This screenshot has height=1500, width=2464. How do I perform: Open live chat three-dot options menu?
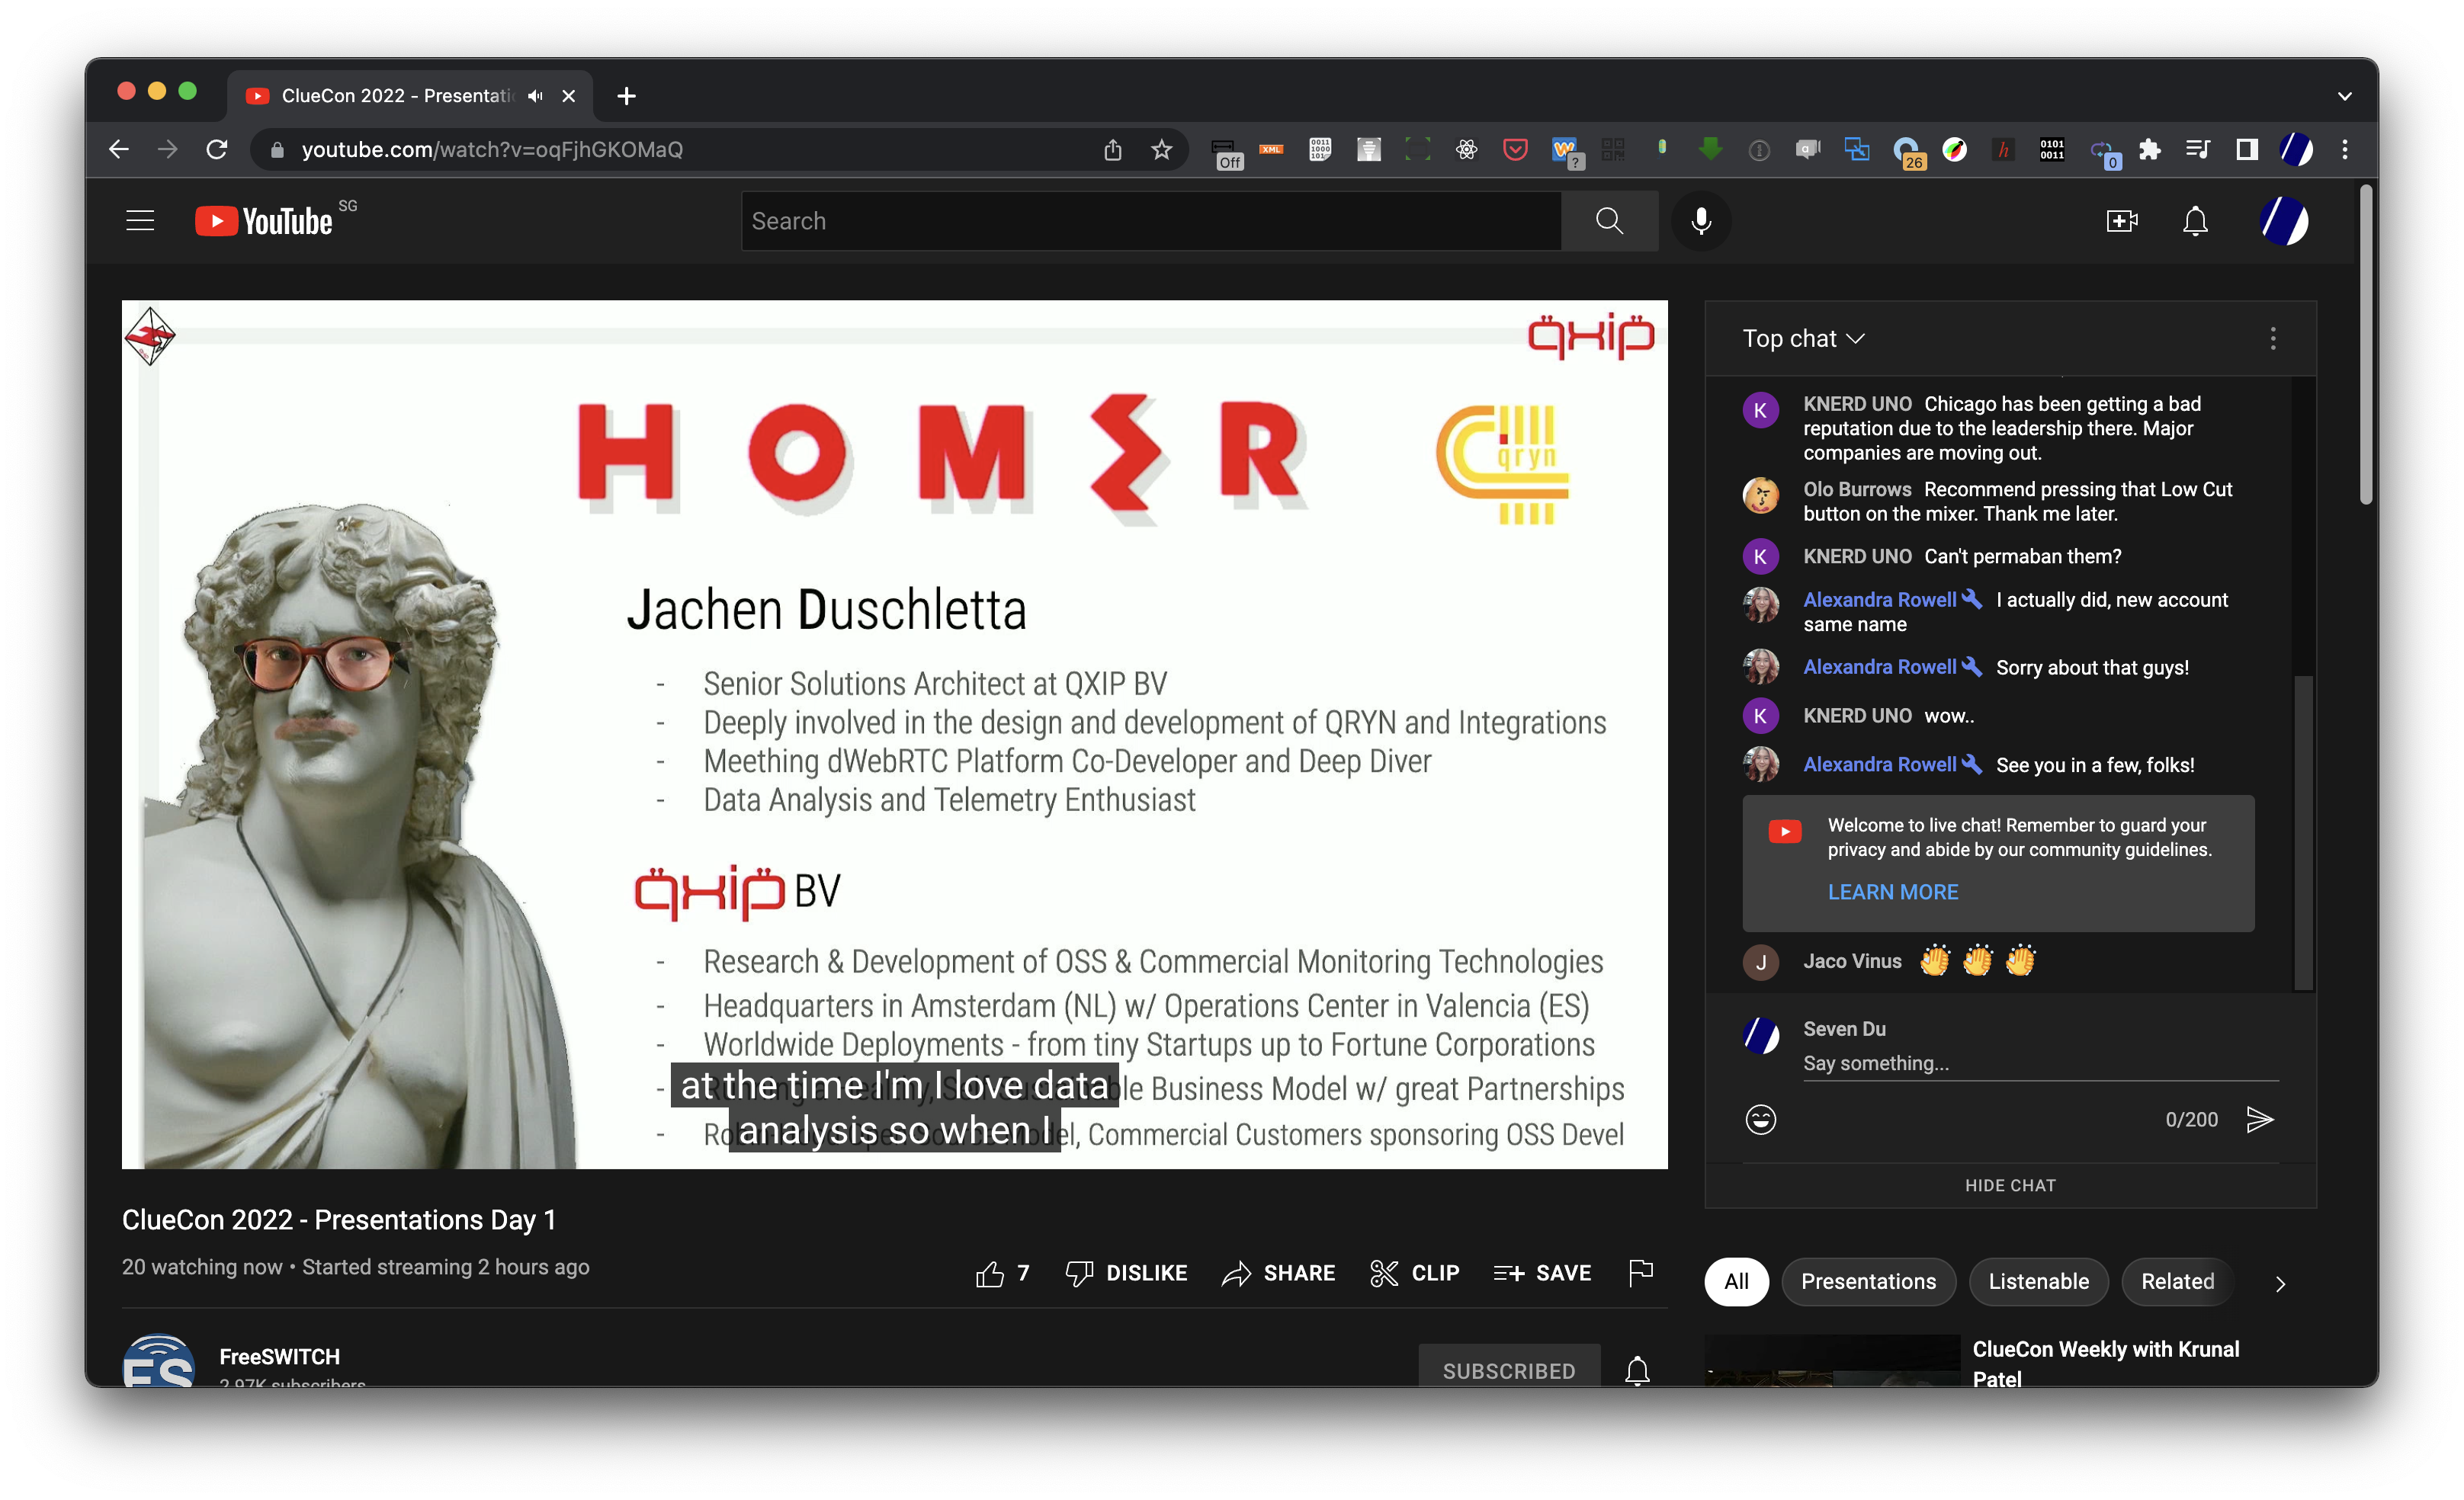[x=2273, y=338]
